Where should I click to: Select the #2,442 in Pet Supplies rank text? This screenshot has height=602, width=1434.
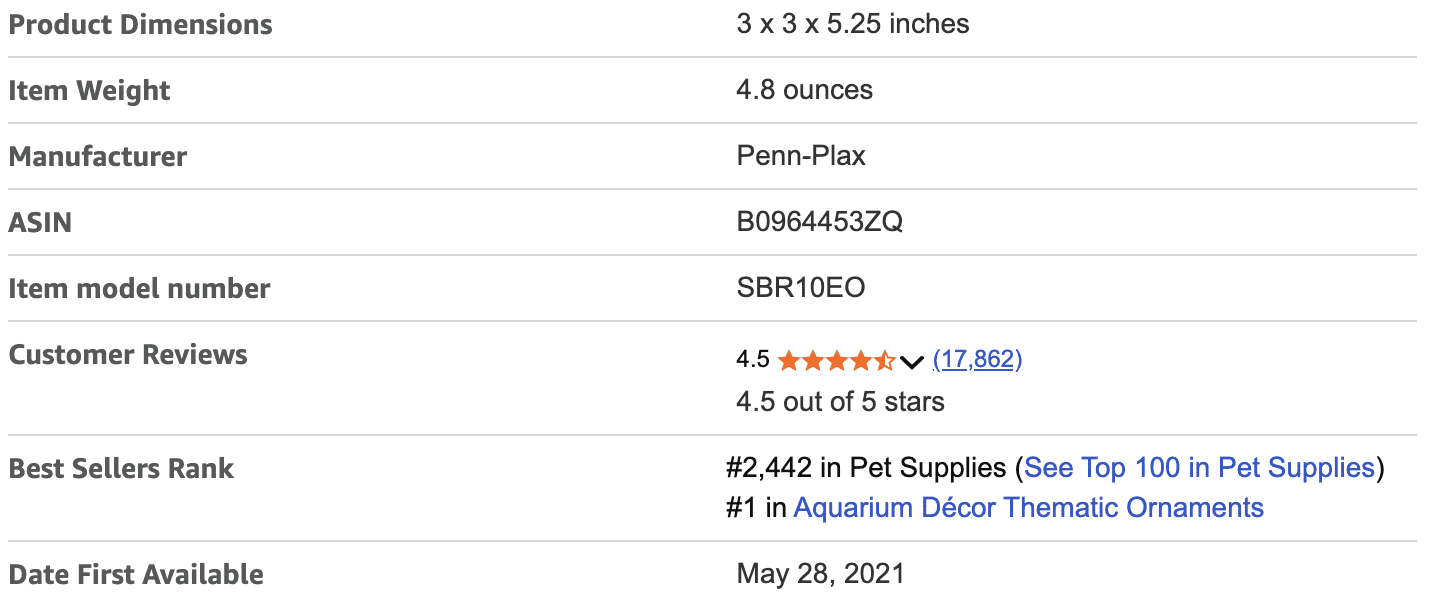866,467
